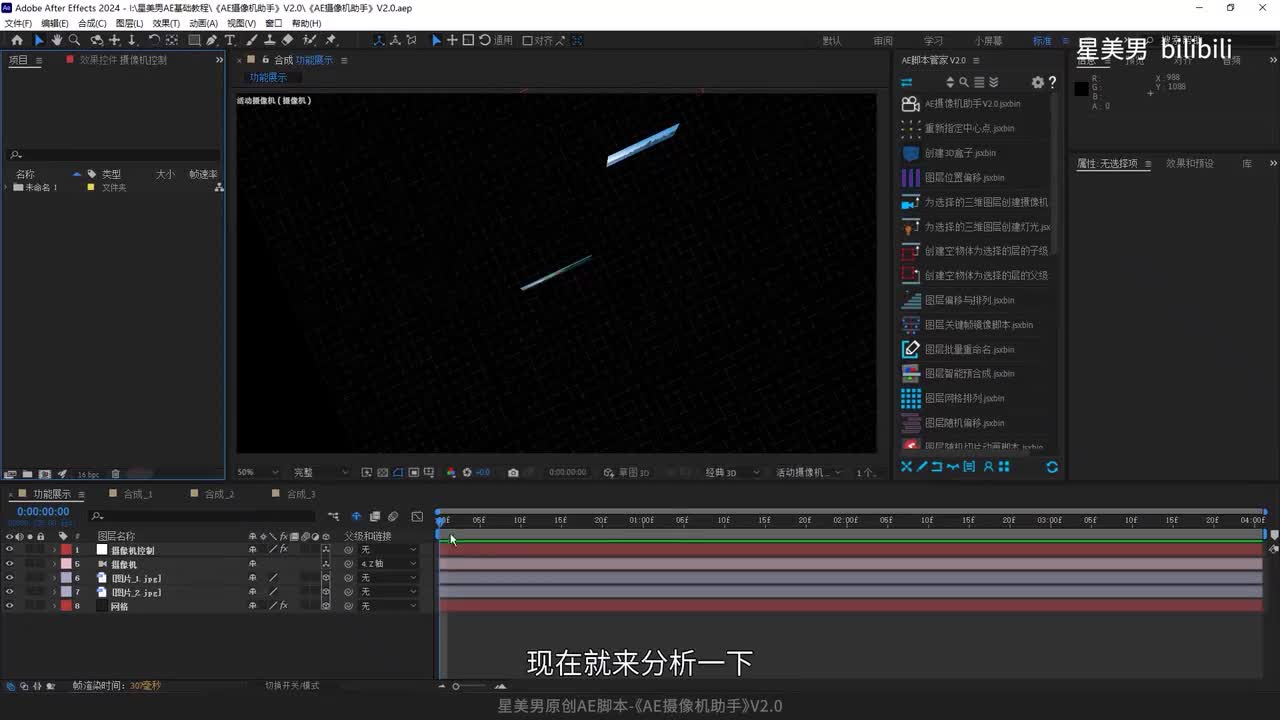Select the Rotation tool

pyautogui.click(x=154, y=40)
